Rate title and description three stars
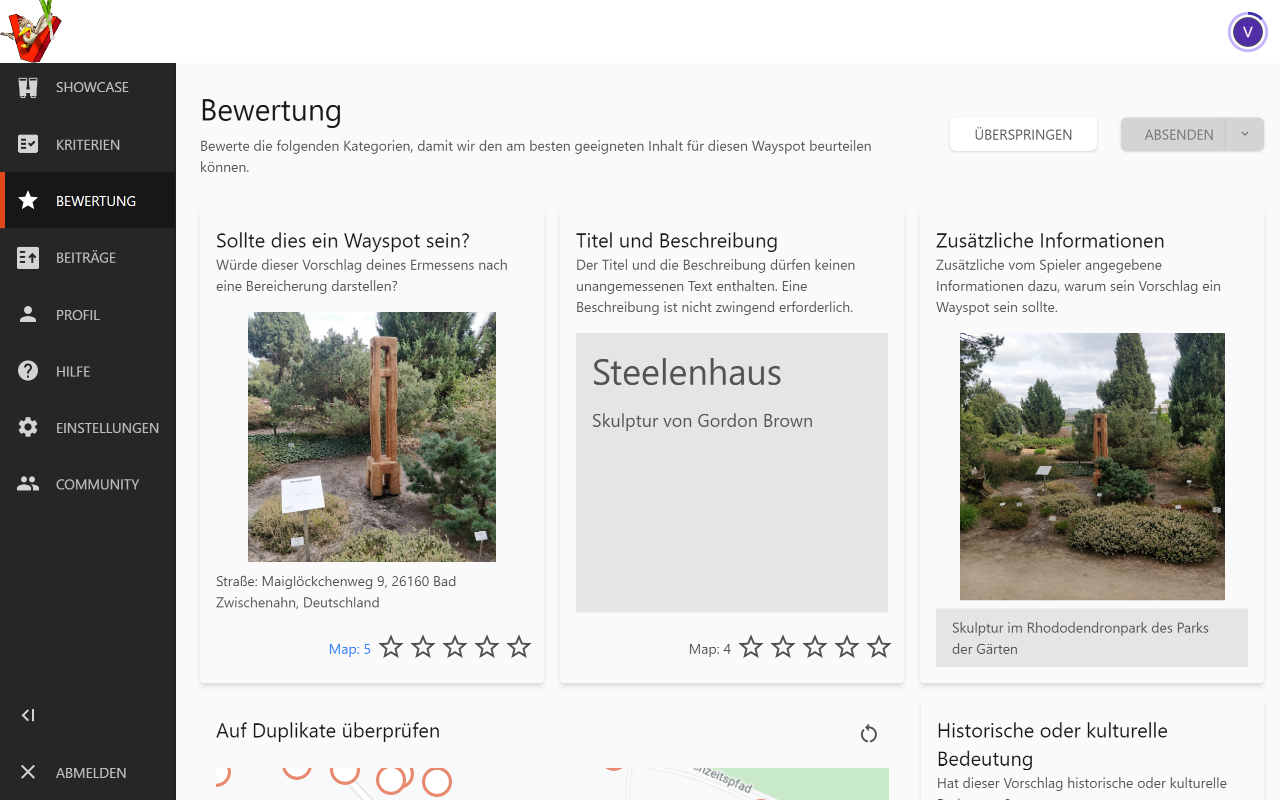 click(x=815, y=648)
